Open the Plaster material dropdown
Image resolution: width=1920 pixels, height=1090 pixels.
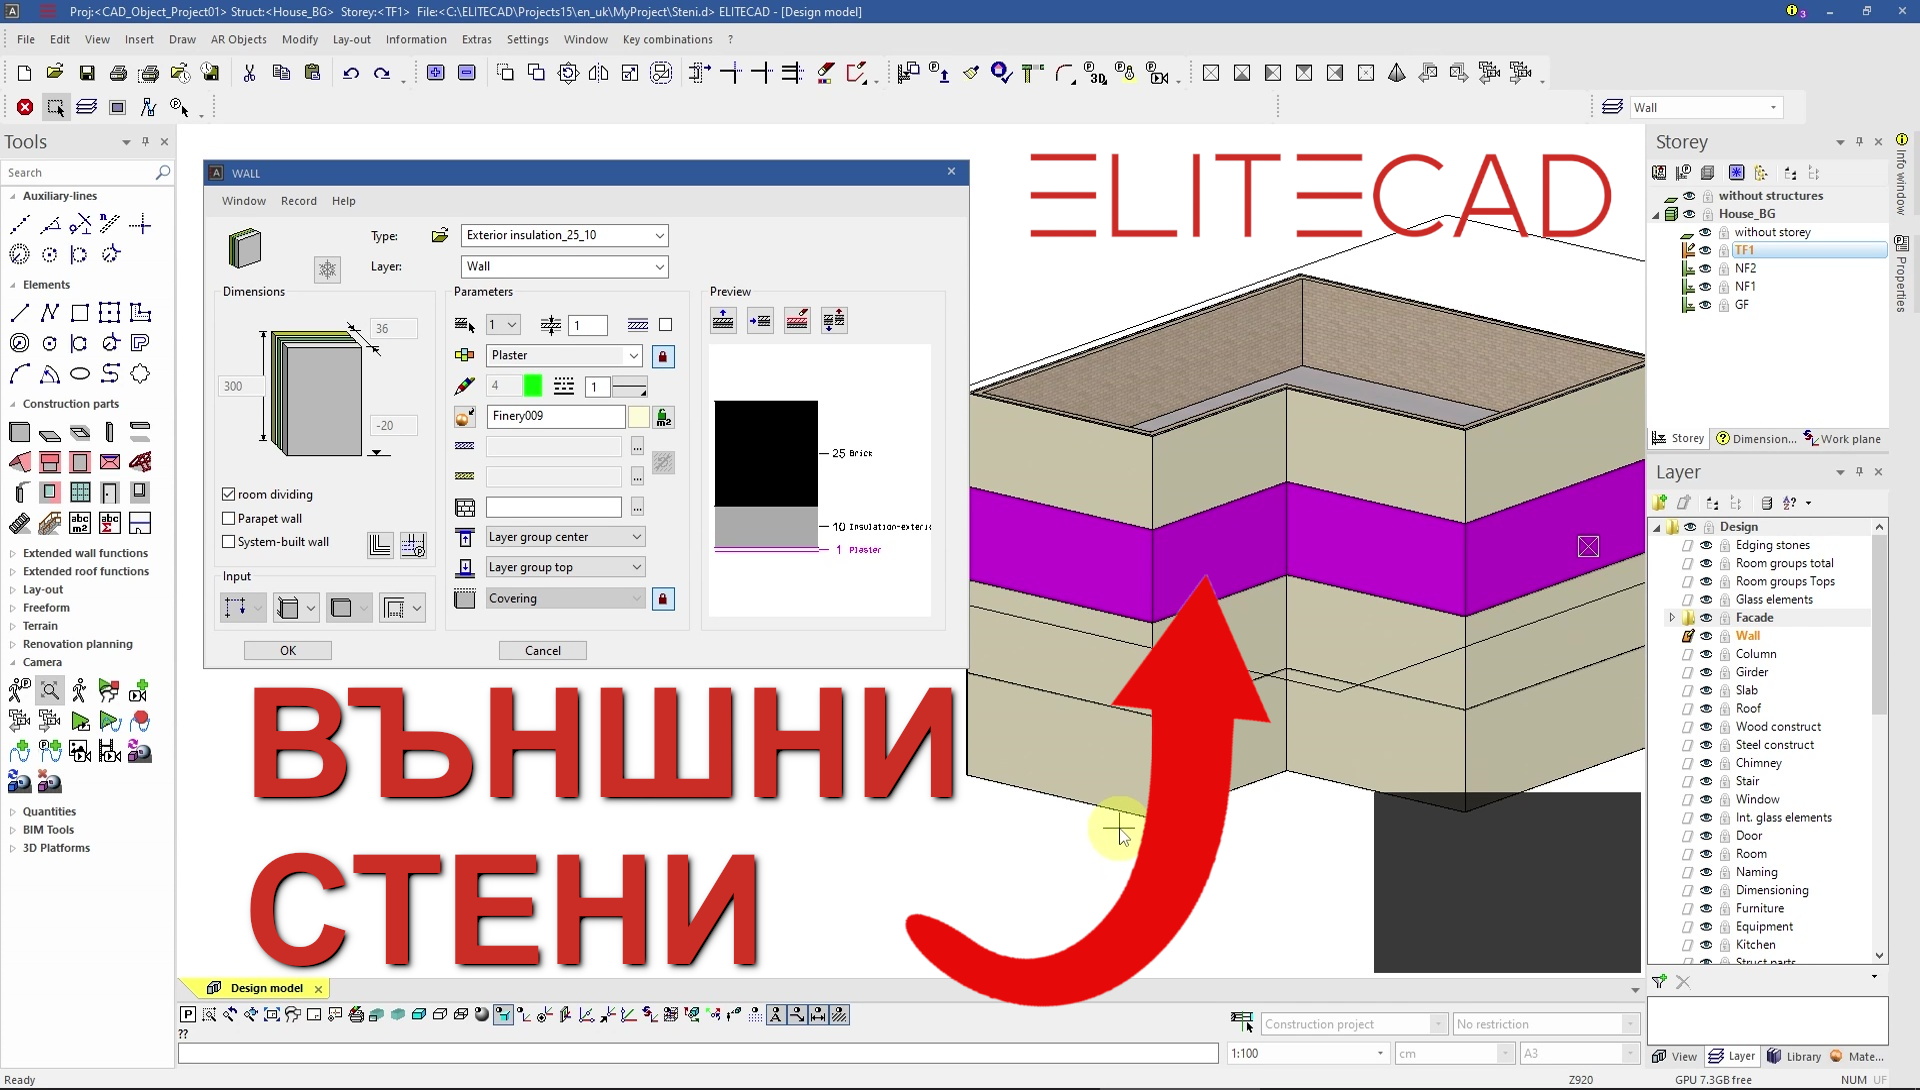[633, 356]
